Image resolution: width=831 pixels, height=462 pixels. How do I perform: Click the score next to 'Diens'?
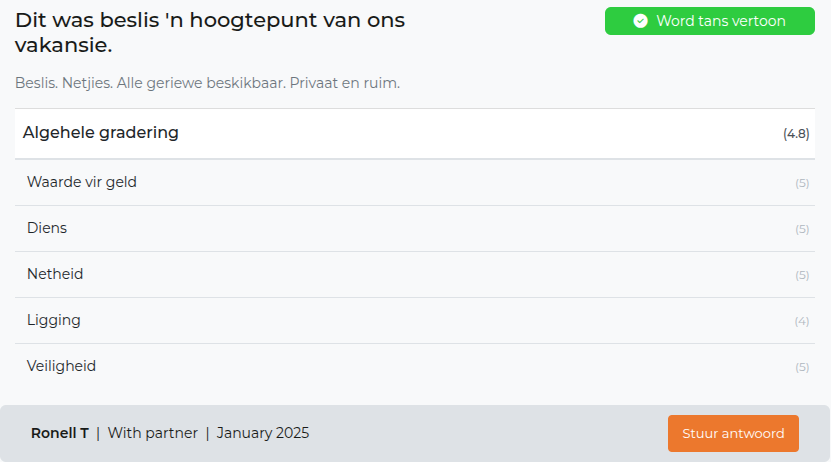pos(802,229)
